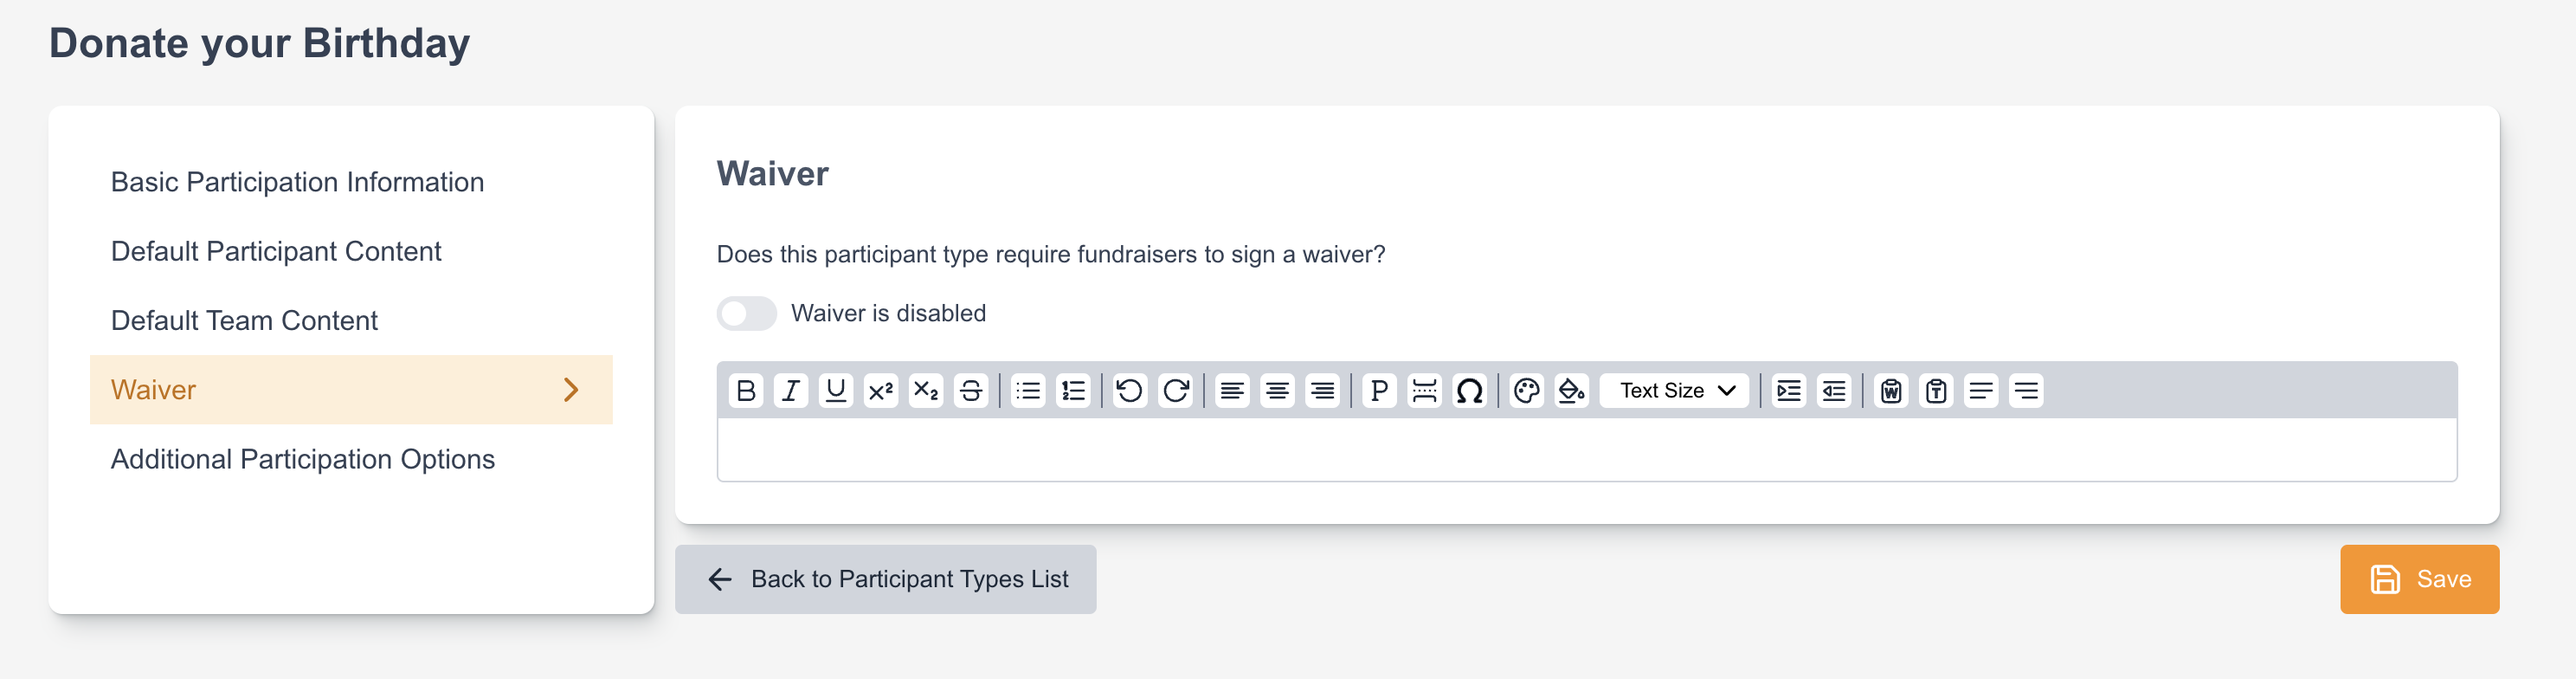Toggle superscript formatting
Image resolution: width=2576 pixels, height=679 pixels.
[x=880, y=391]
